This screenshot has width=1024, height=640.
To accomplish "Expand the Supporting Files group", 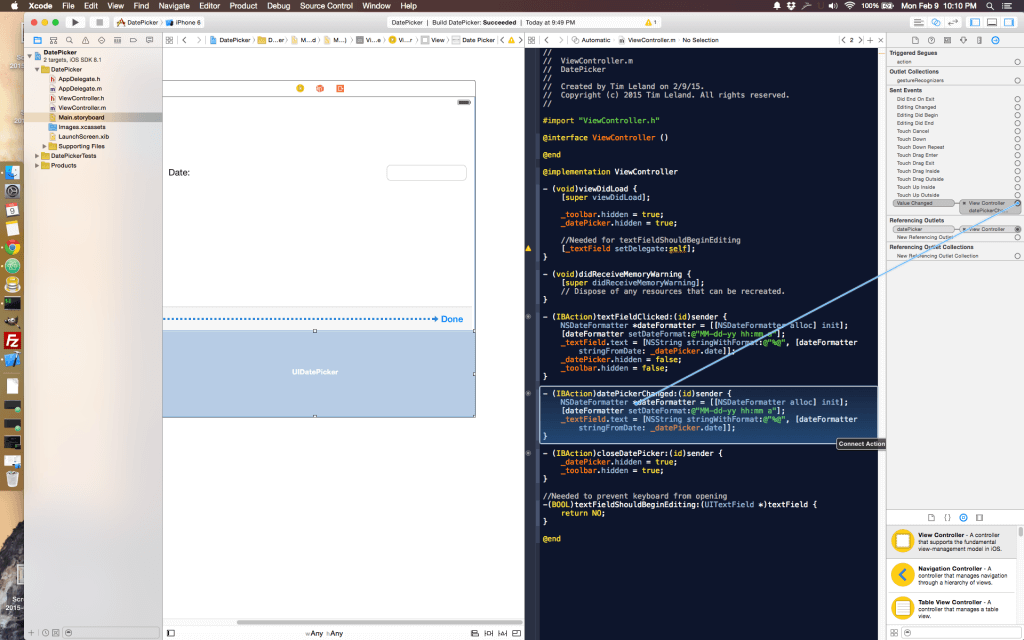I will point(44,146).
